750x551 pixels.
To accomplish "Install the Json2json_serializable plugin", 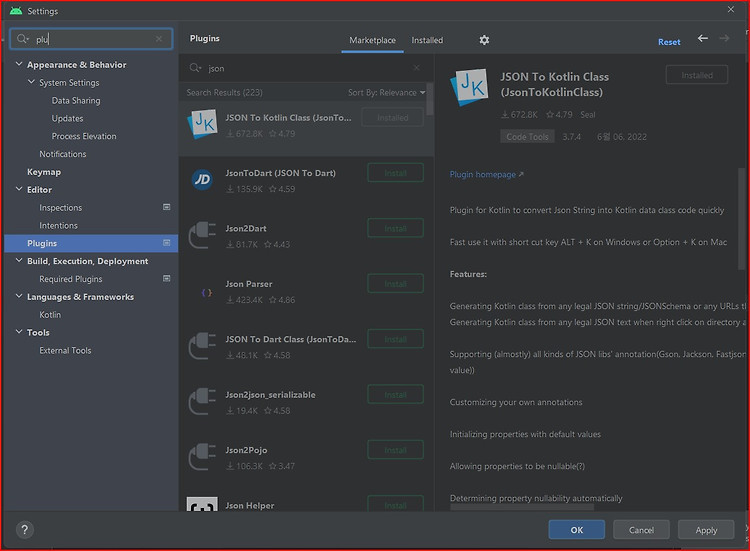I will (396, 395).
